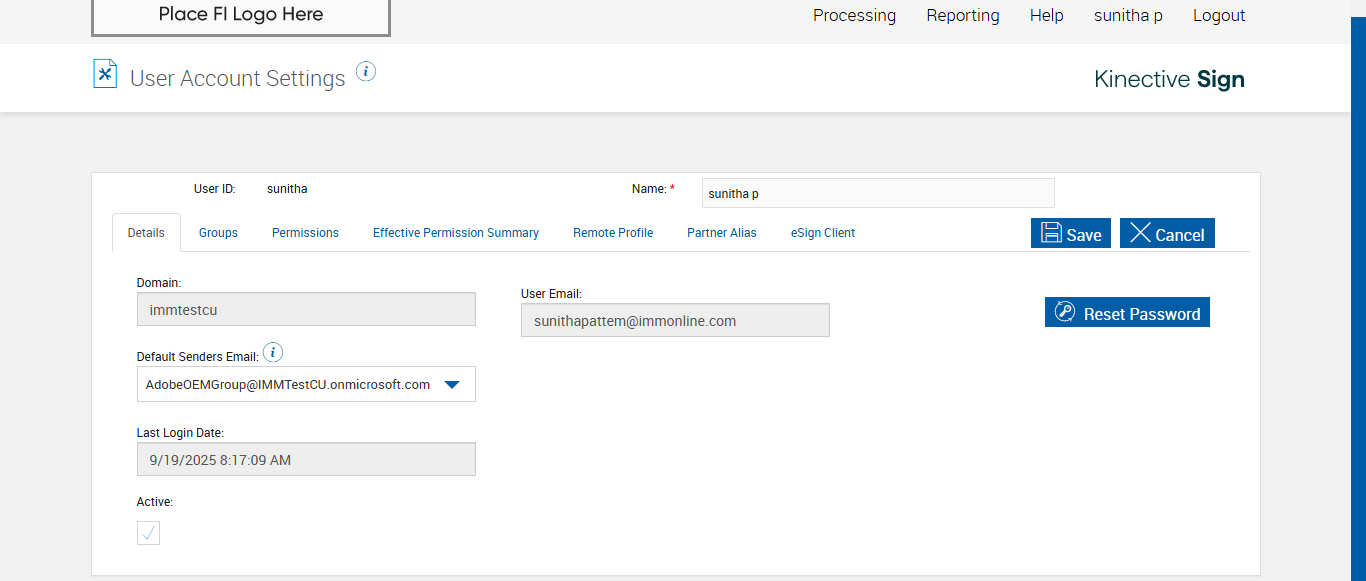The width and height of the screenshot is (1366, 581).
Task: Open the eSign Client tab
Action: point(823,233)
